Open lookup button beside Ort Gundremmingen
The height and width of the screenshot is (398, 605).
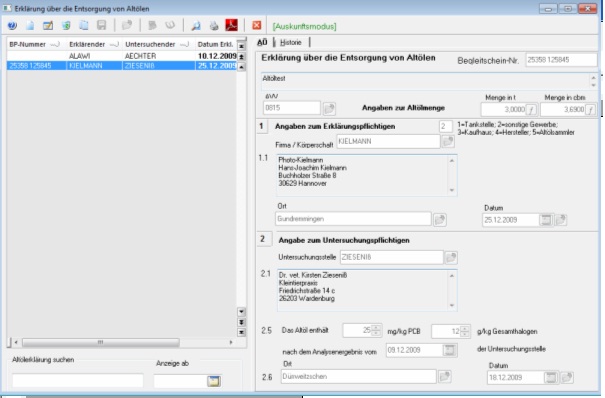click(439, 220)
